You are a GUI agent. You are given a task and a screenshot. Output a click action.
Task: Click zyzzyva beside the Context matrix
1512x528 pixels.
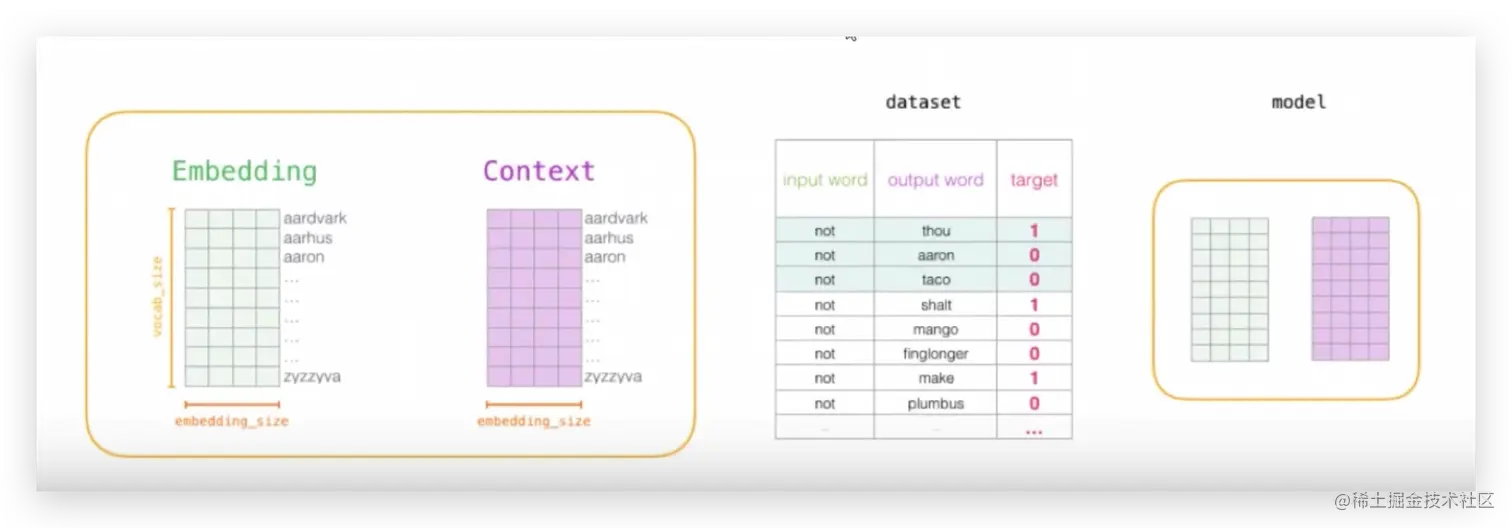[x=613, y=377]
